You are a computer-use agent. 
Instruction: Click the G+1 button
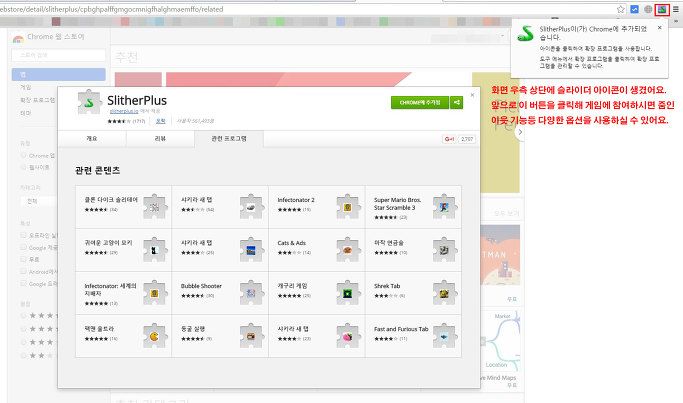click(x=449, y=139)
